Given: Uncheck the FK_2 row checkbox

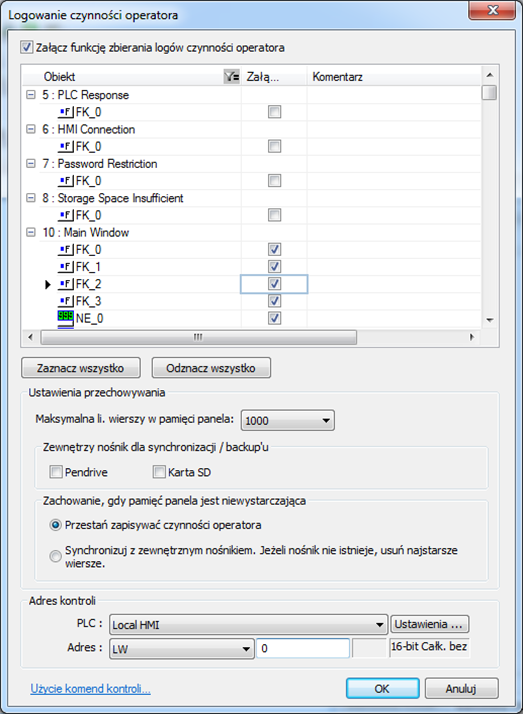Looking at the screenshot, I should pos(274,284).
